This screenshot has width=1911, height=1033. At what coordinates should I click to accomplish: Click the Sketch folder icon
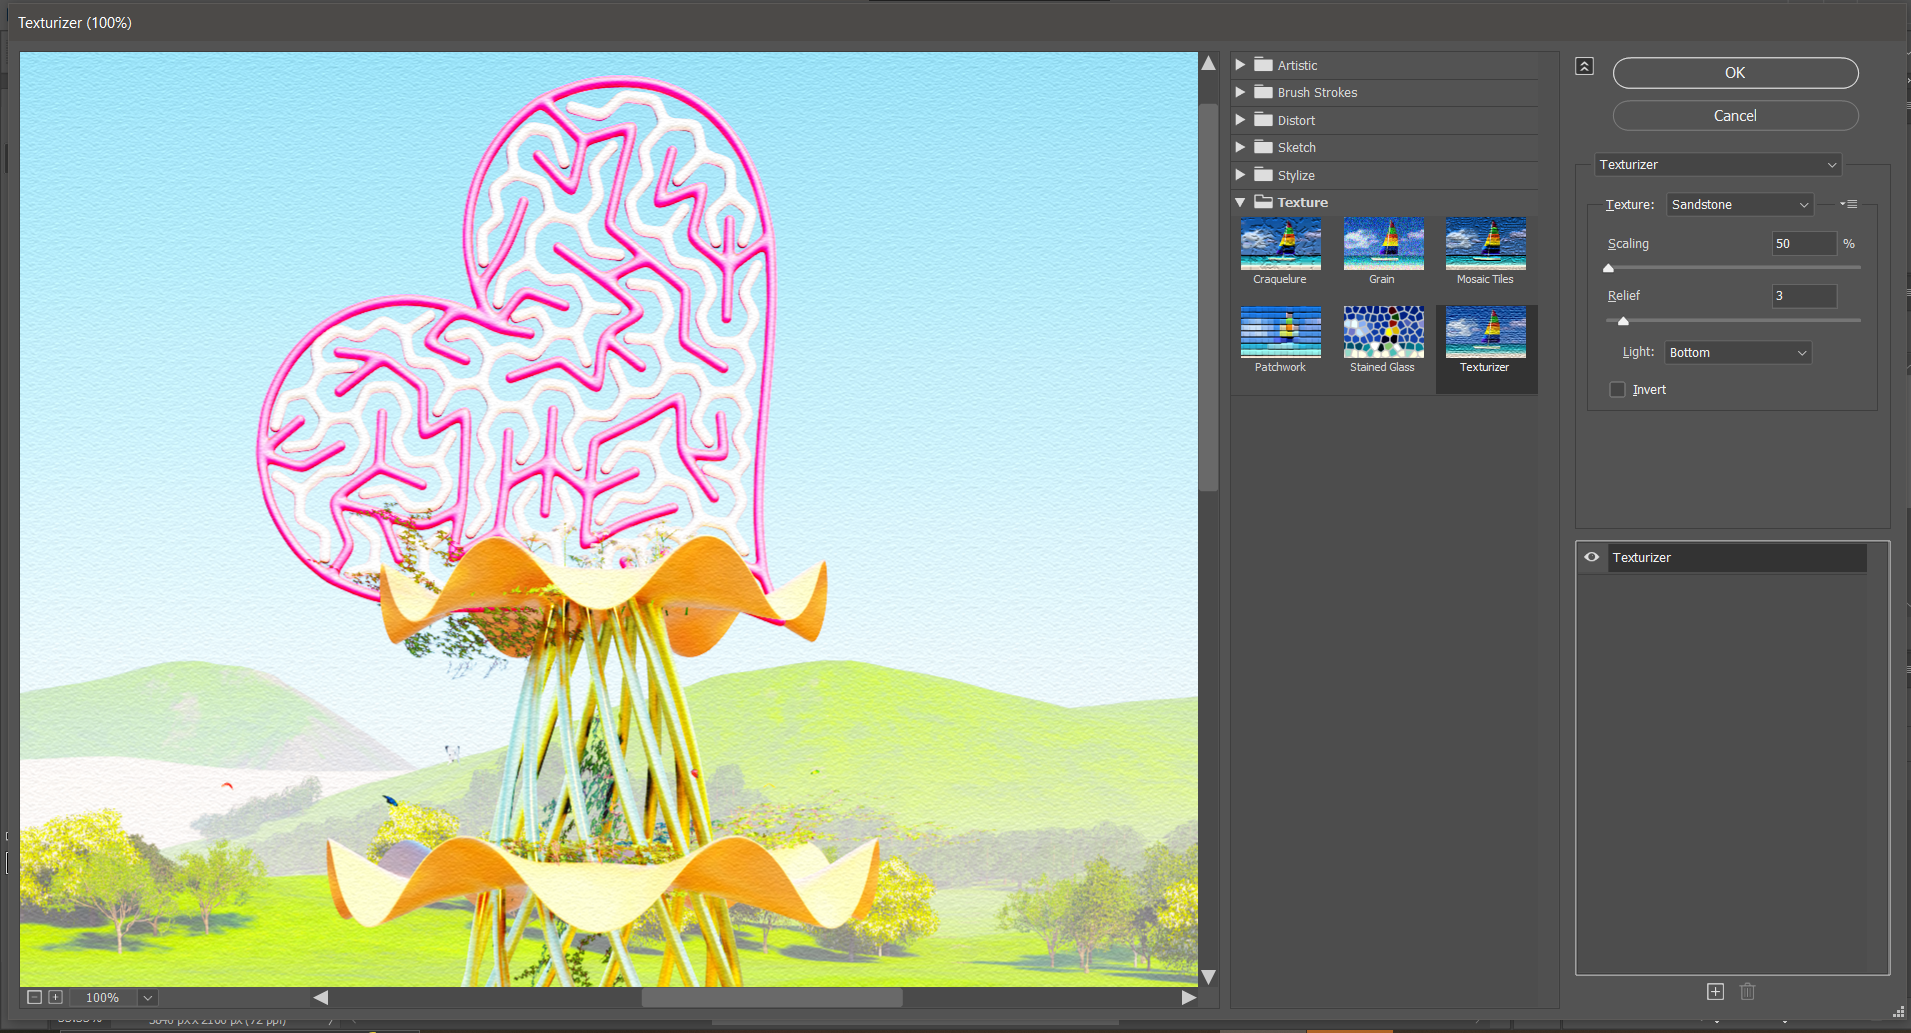(x=1263, y=146)
